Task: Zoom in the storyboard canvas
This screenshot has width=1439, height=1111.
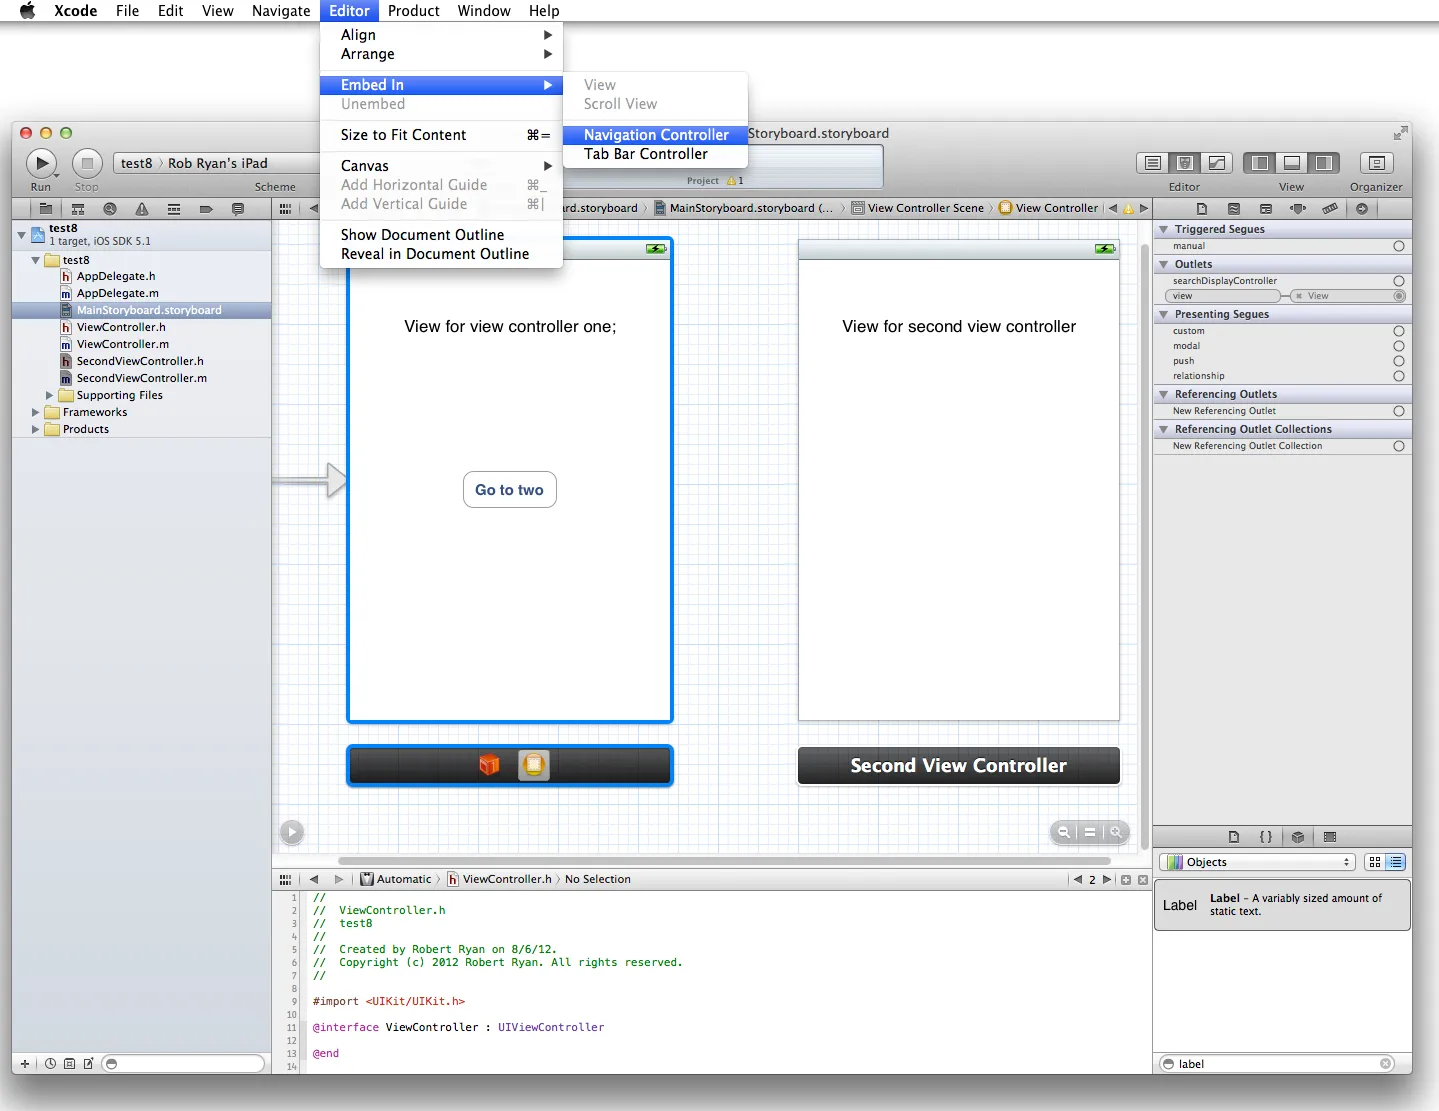Action: (x=1116, y=832)
